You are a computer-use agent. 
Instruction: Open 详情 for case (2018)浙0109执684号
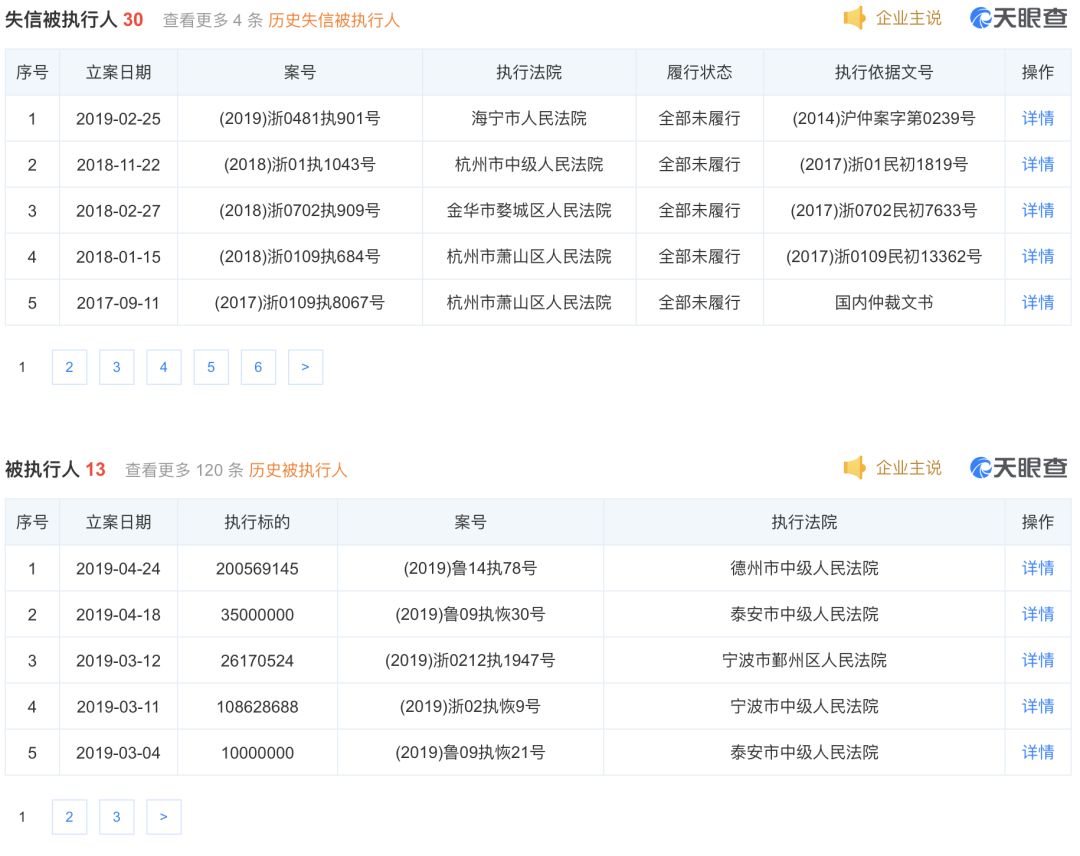point(1037,257)
